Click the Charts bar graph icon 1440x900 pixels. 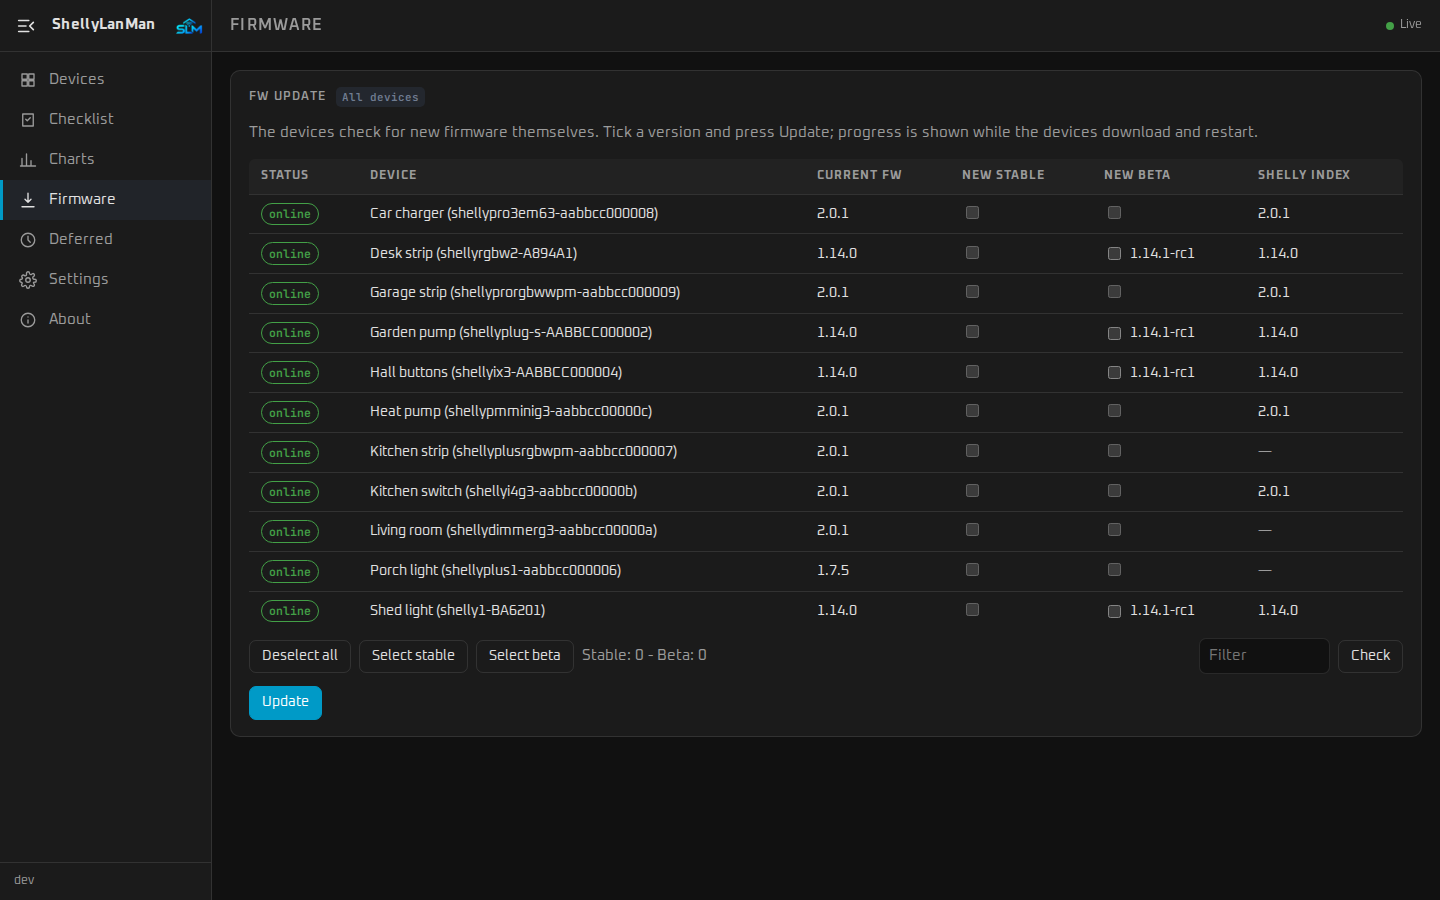pyautogui.click(x=28, y=160)
